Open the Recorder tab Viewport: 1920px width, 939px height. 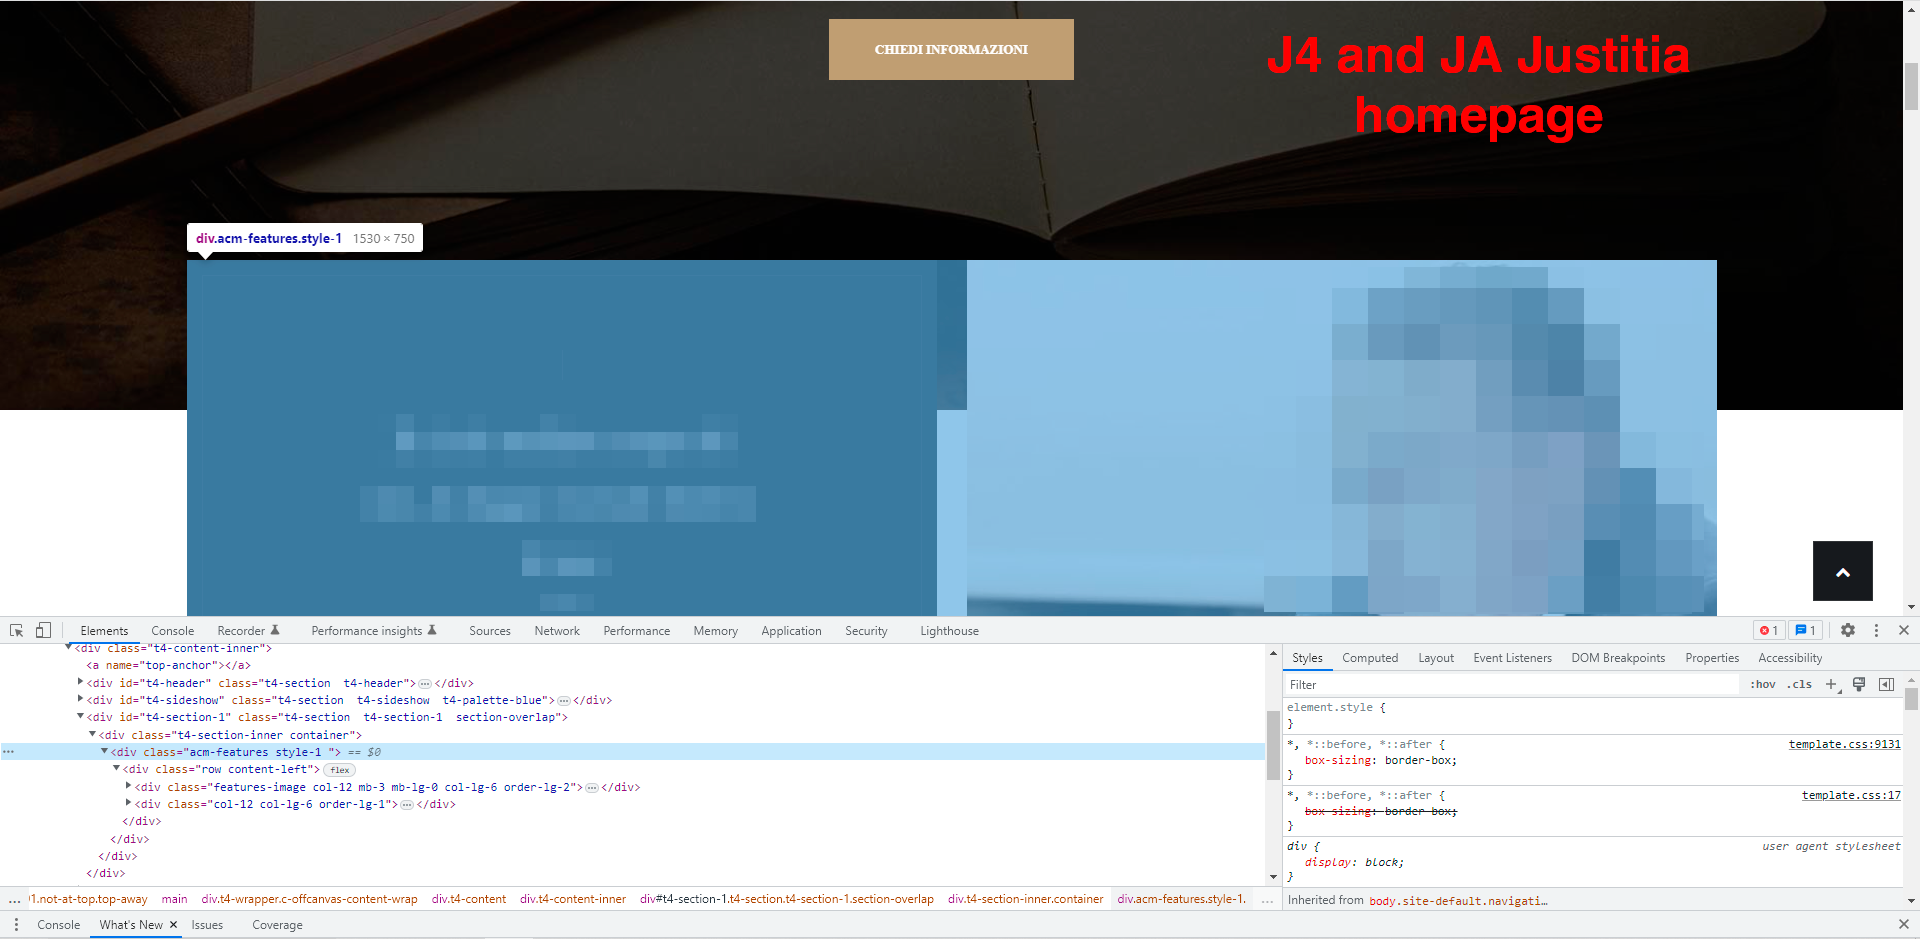(248, 631)
